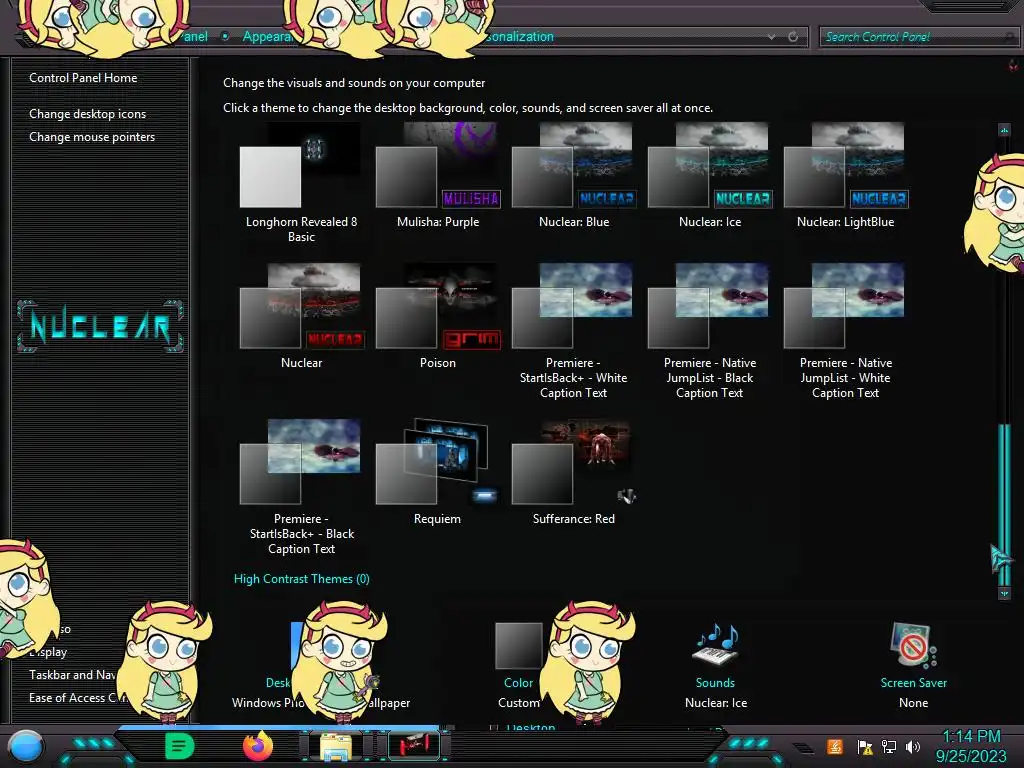Screen dimensions: 1024x768
Task: Choose the Nuclear: LightBlue theme
Action: click(846, 176)
